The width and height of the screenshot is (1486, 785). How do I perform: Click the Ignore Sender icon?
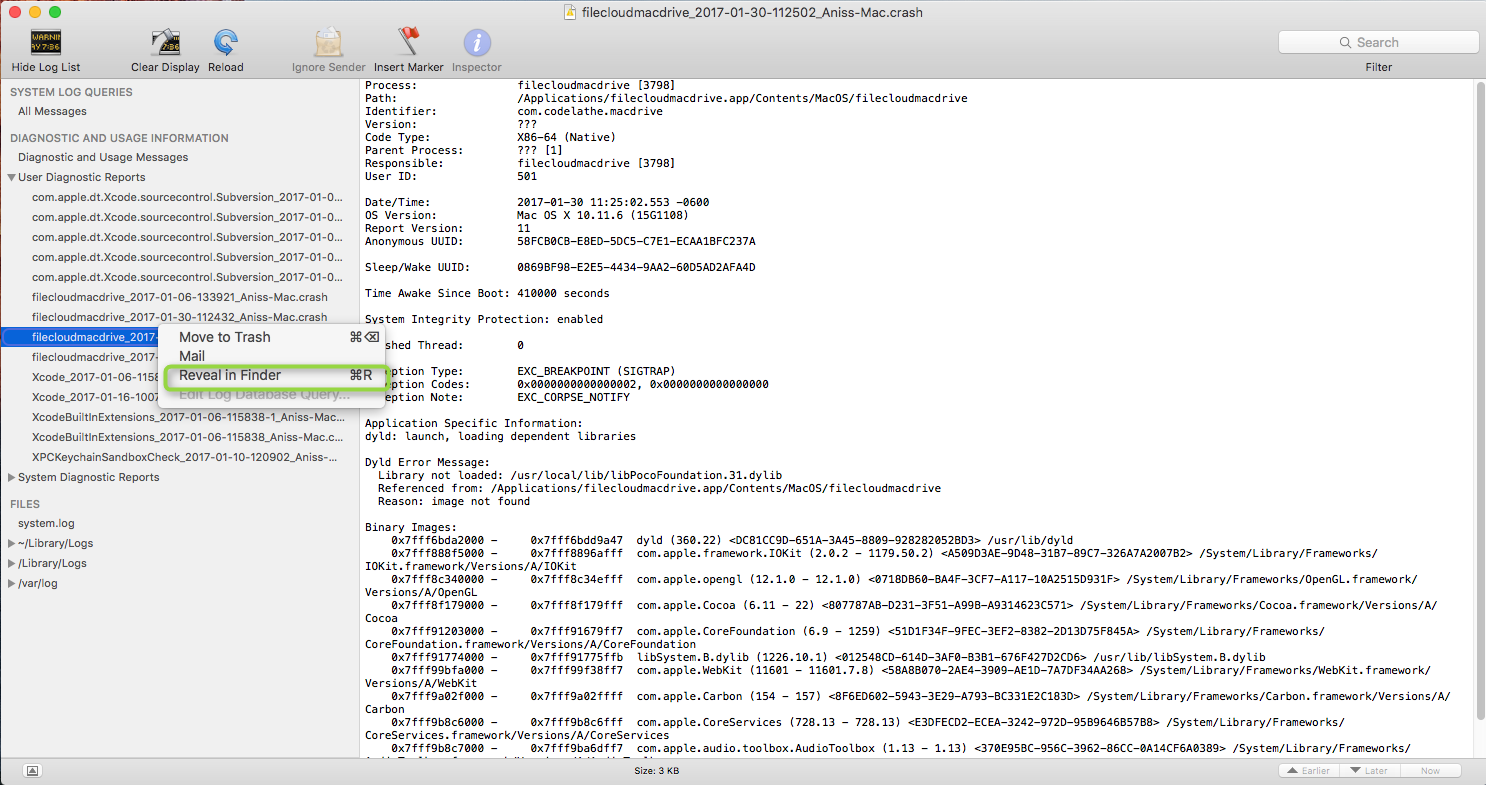pyautogui.click(x=328, y=43)
